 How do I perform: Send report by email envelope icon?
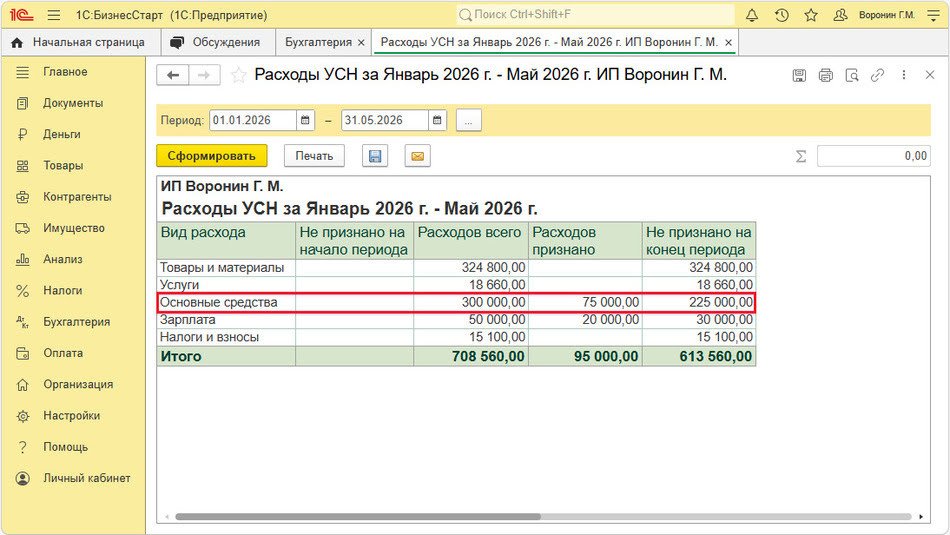pos(417,156)
